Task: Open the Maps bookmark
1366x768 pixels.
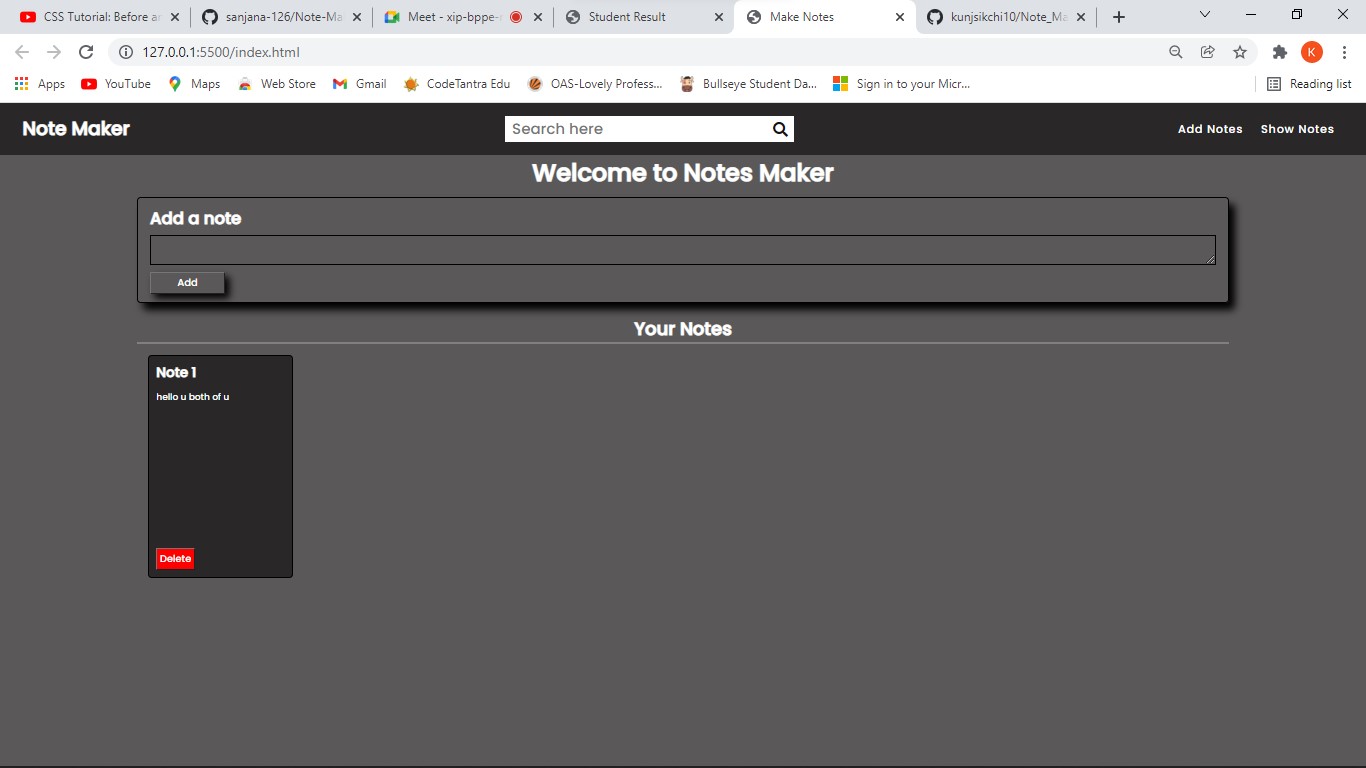Action: pyautogui.click(x=194, y=84)
